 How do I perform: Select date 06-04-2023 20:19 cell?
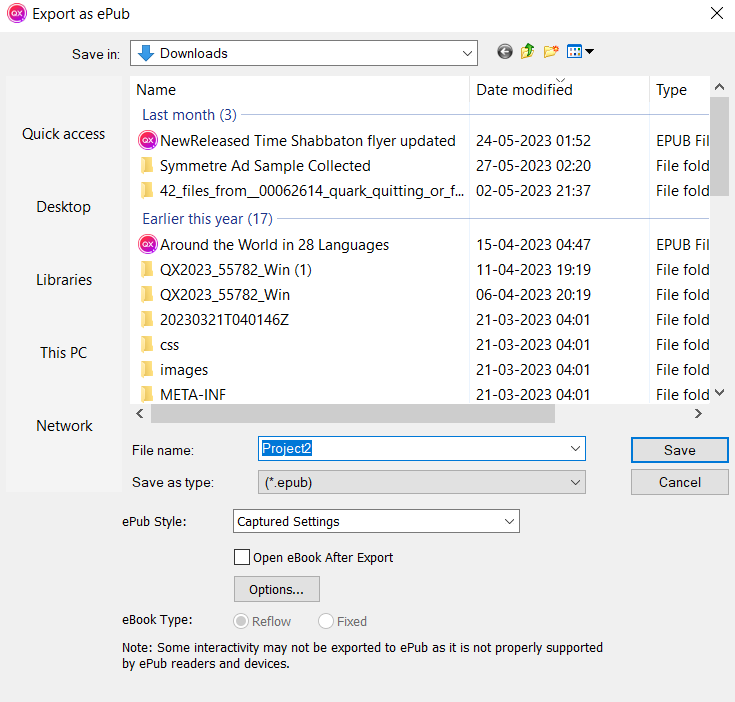pyautogui.click(x=533, y=295)
